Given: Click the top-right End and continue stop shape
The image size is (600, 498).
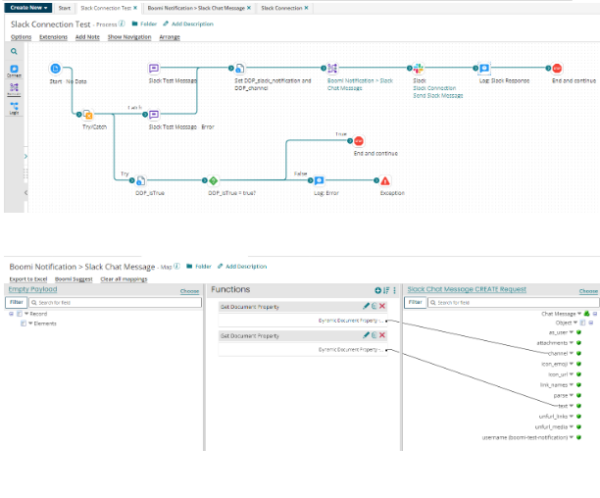Looking at the screenshot, I should pos(557,68).
